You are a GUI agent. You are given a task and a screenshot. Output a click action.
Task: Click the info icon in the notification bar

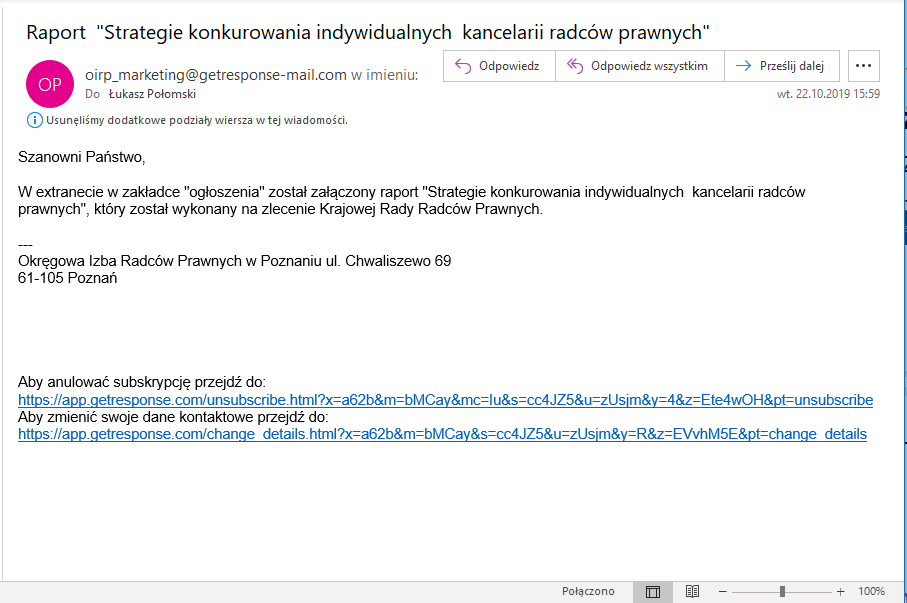pyautogui.click(x=35, y=120)
